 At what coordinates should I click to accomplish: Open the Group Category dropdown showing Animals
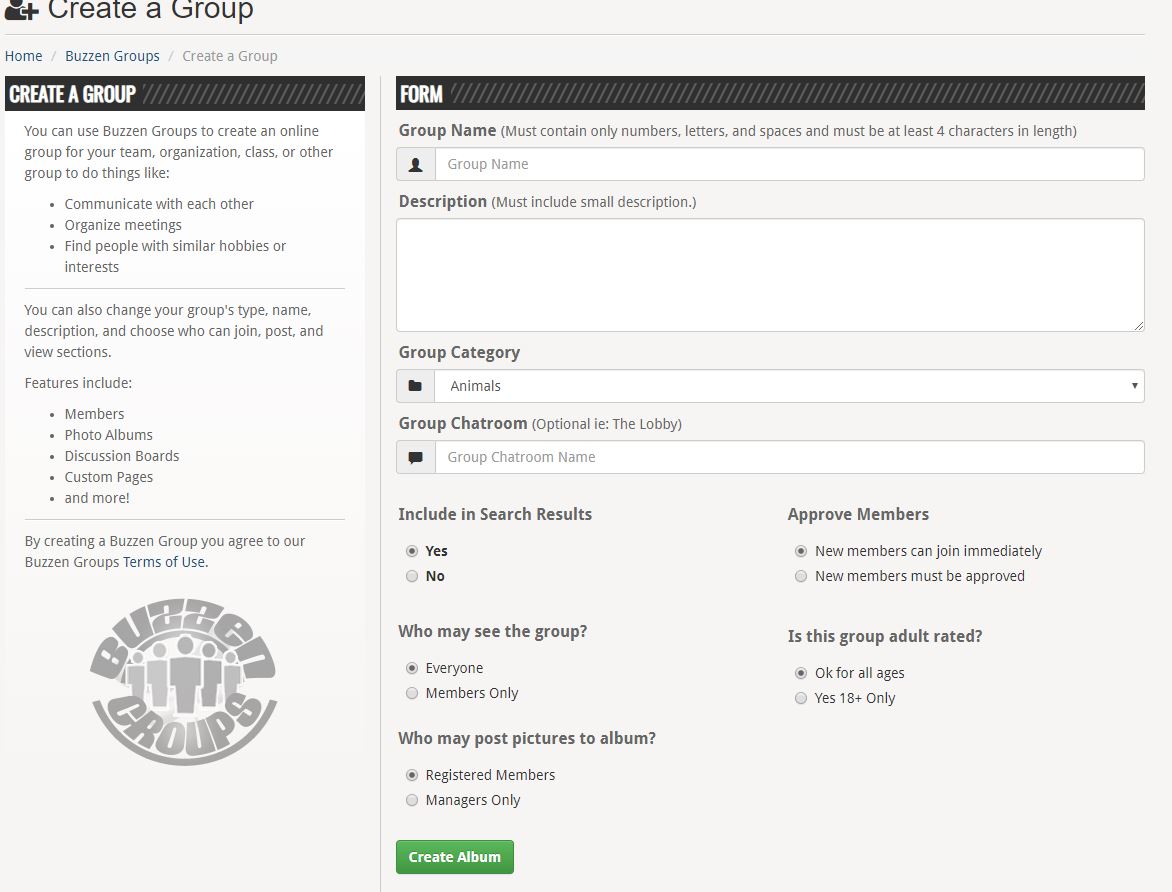click(789, 386)
